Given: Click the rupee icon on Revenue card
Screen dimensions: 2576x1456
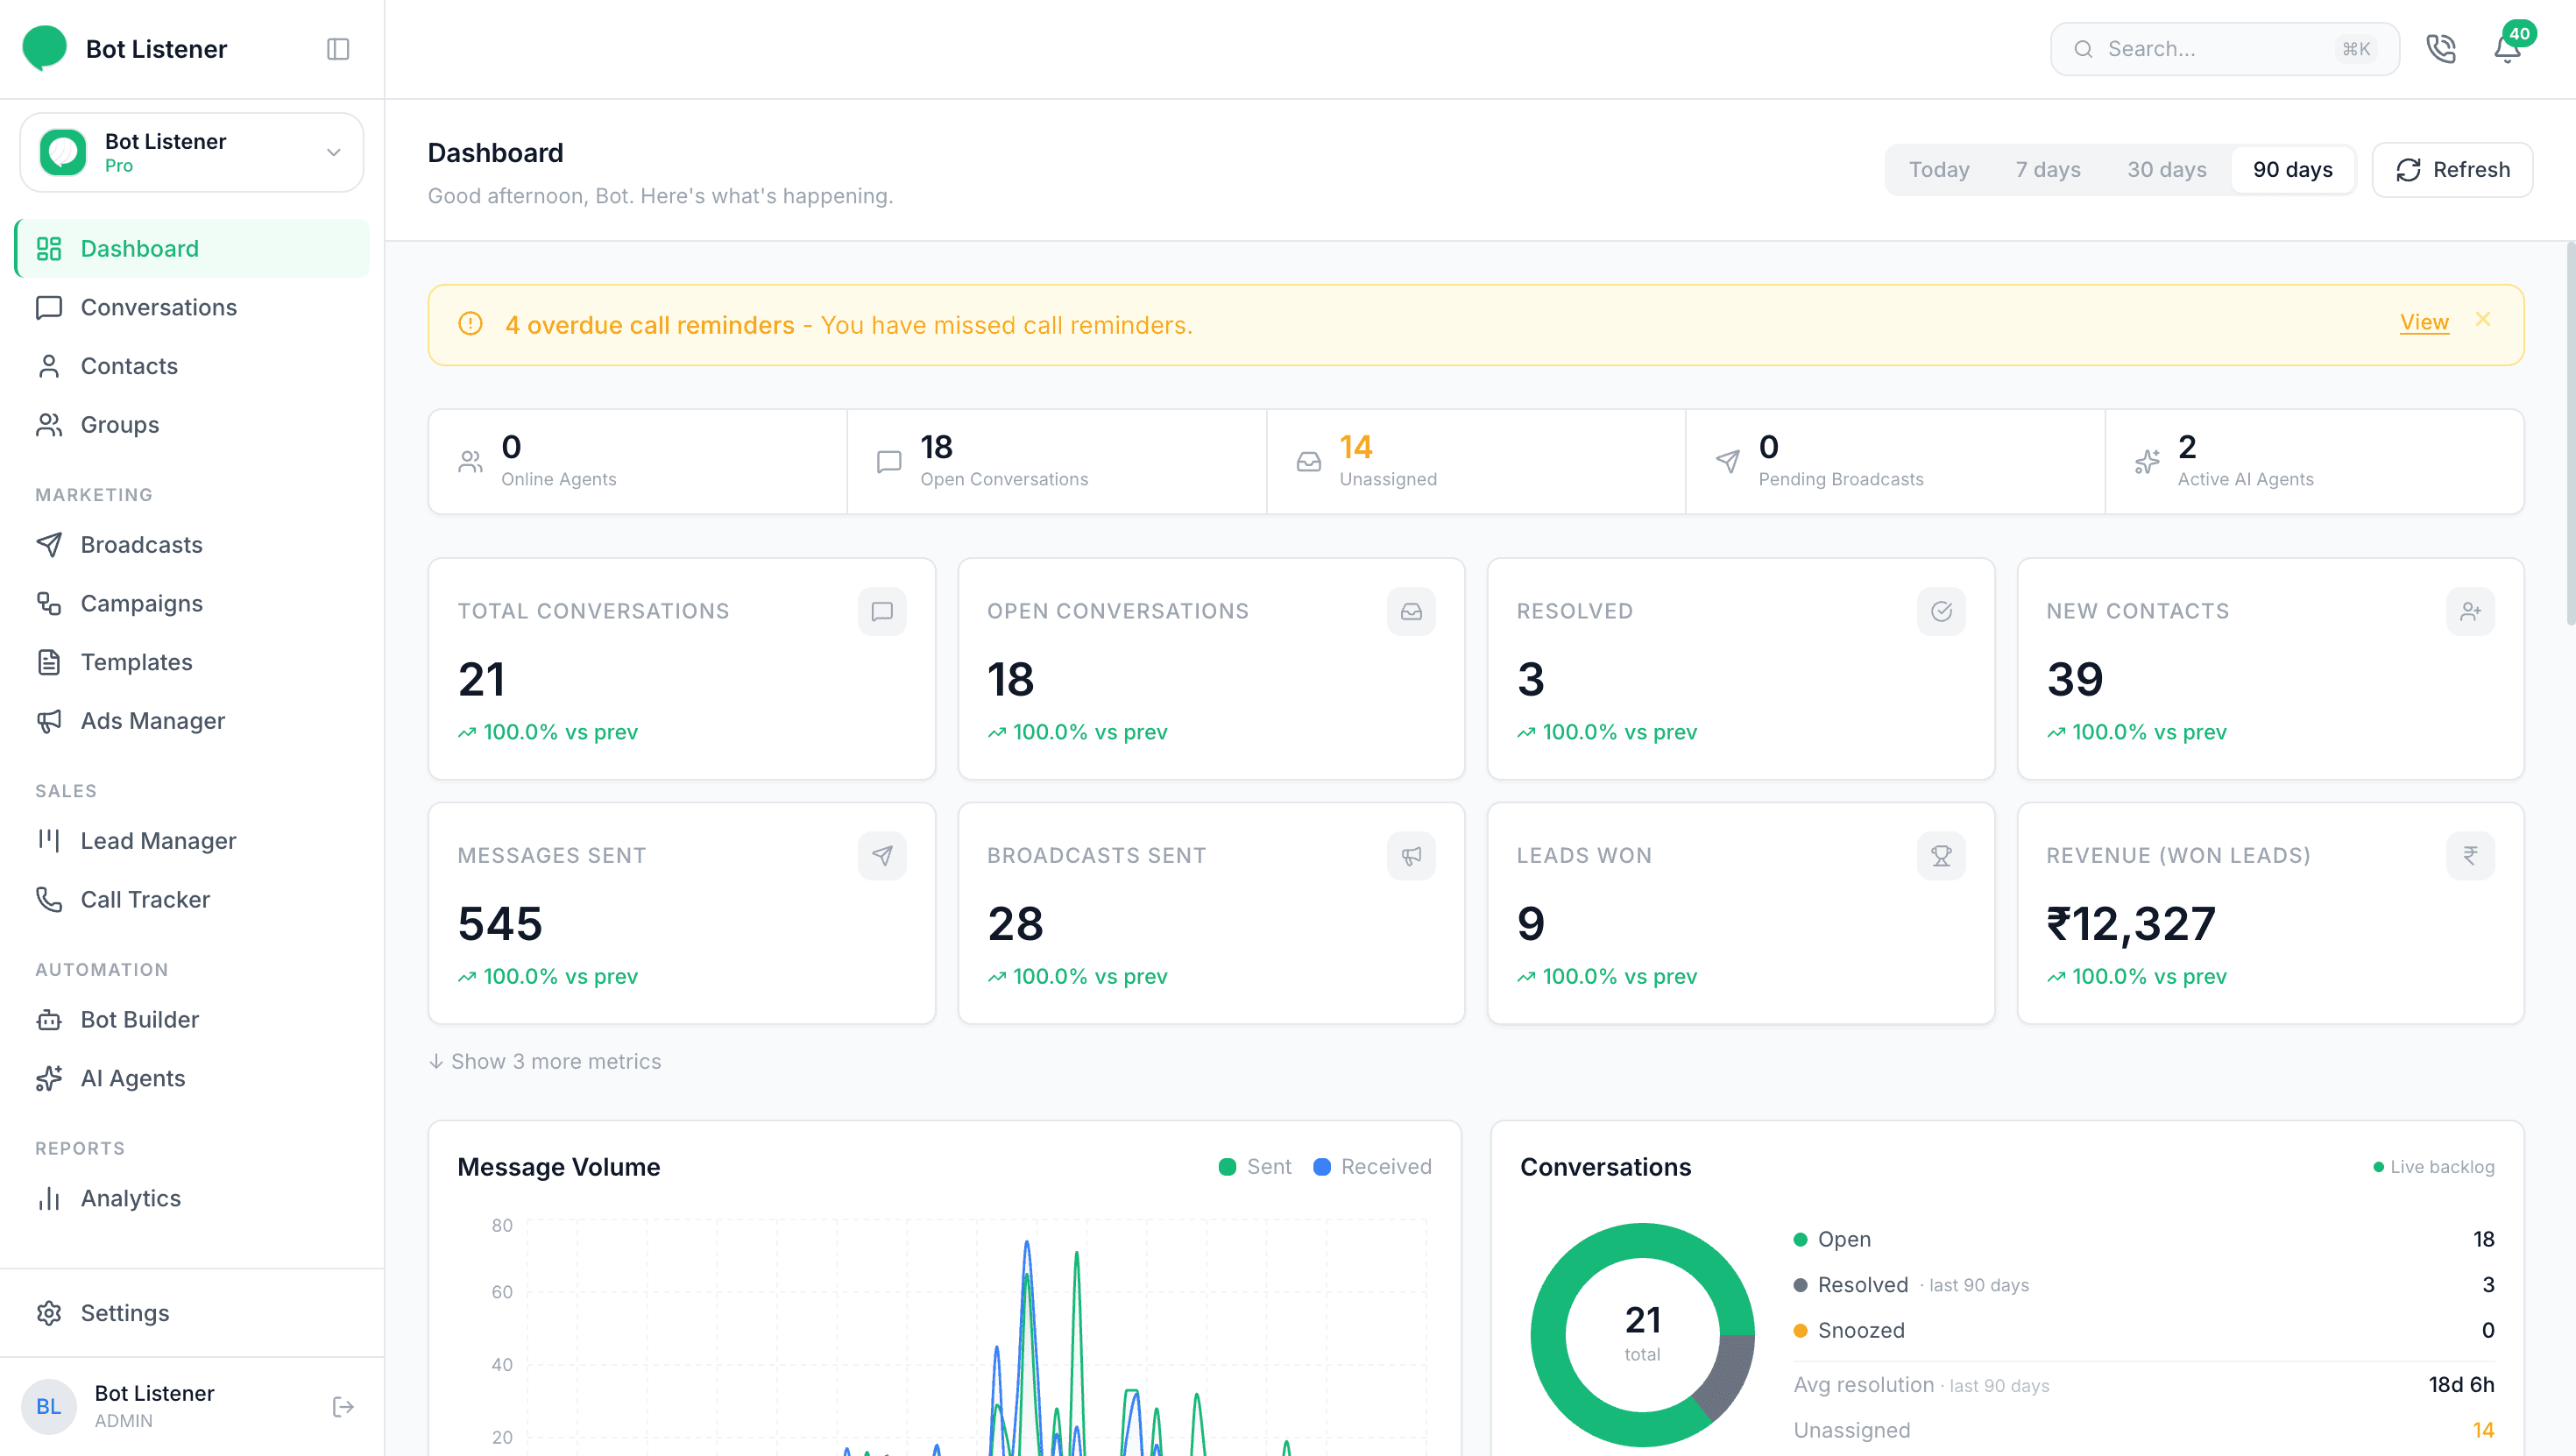Looking at the screenshot, I should [2470, 856].
